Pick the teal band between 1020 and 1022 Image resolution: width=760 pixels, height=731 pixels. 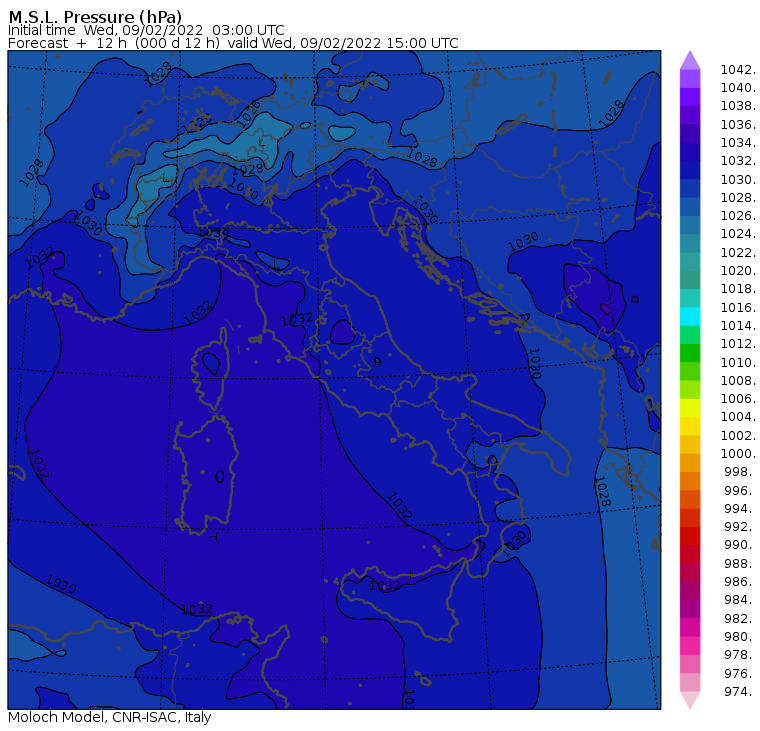click(690, 262)
